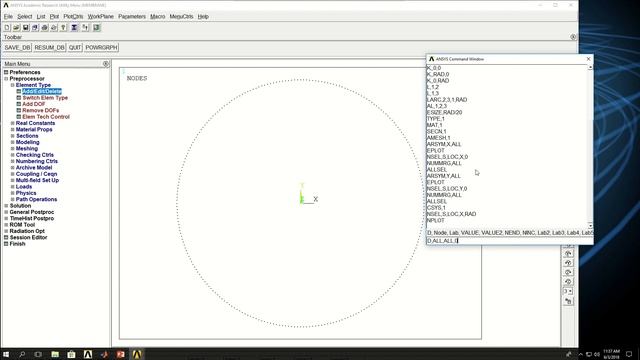Close the ANSYS Command Window
The height and width of the screenshot is (360, 640).
click(588, 59)
